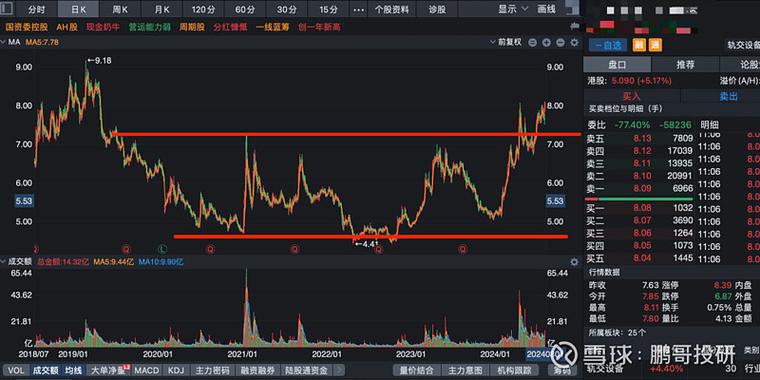Viewport: 760px width, 380px height.
Task: Toggle the 融资融券 indicator
Action: tap(257, 370)
